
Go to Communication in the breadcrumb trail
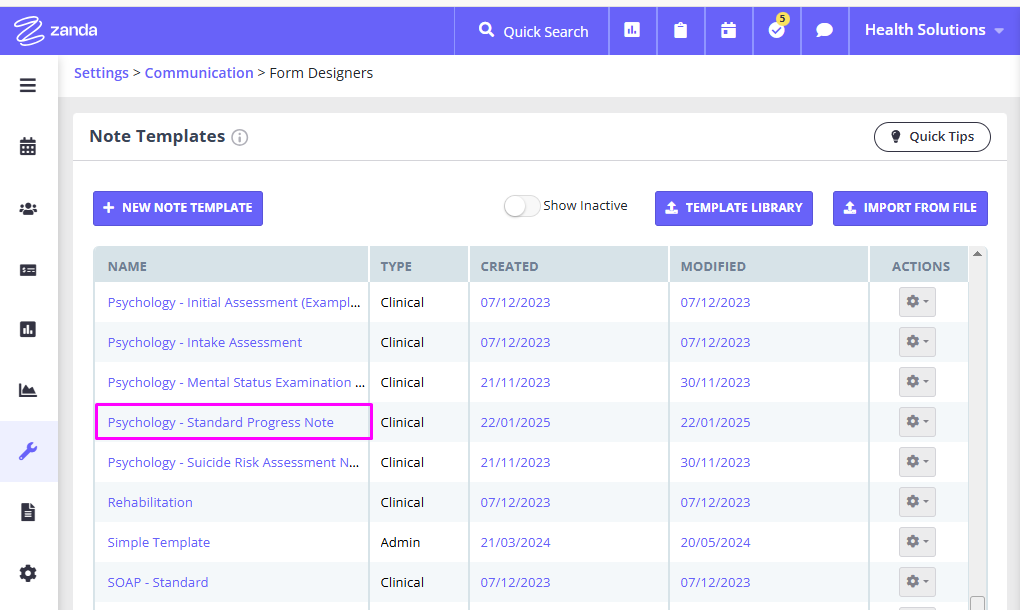click(x=199, y=72)
